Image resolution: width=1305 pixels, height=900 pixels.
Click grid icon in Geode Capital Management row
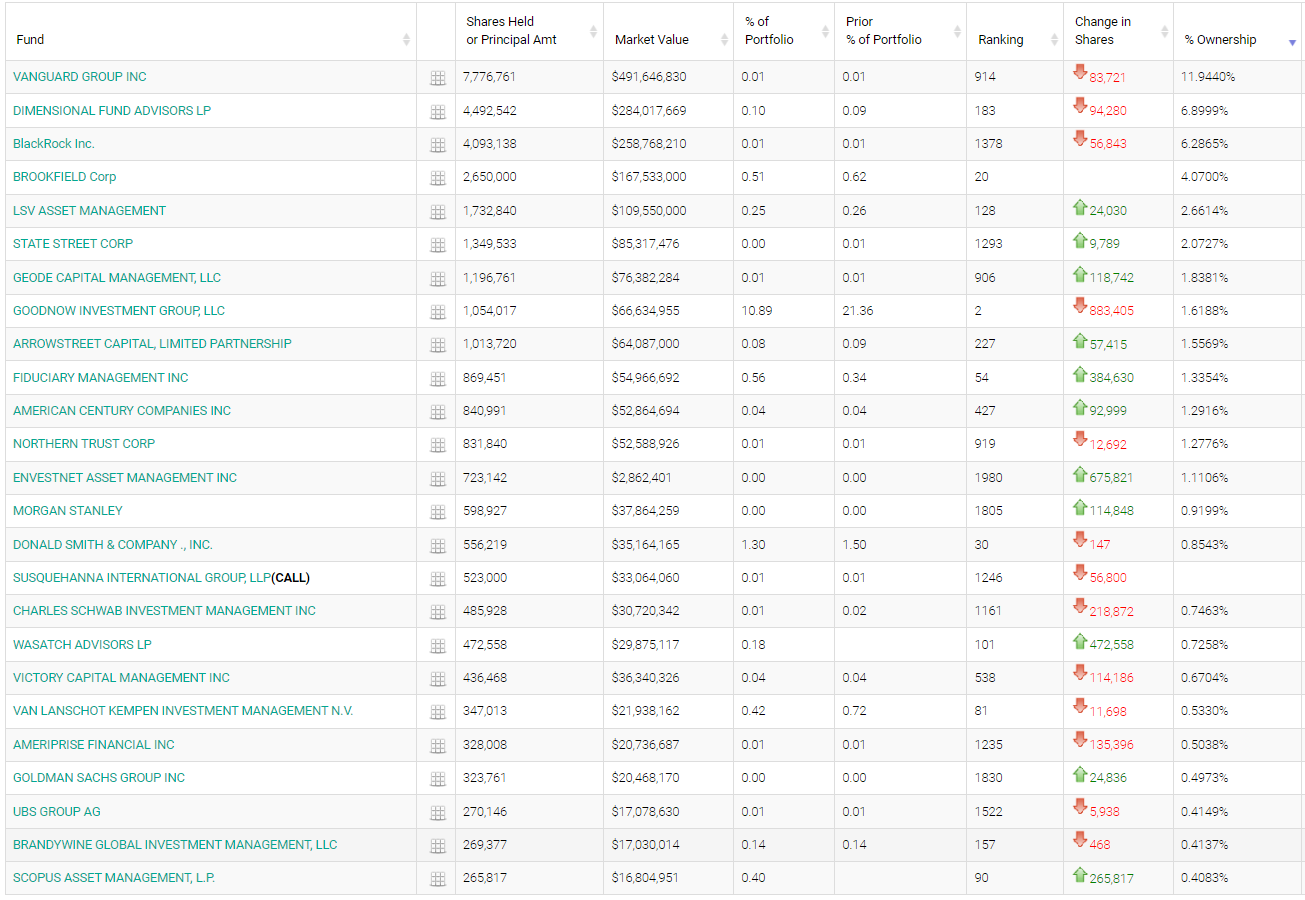click(437, 279)
